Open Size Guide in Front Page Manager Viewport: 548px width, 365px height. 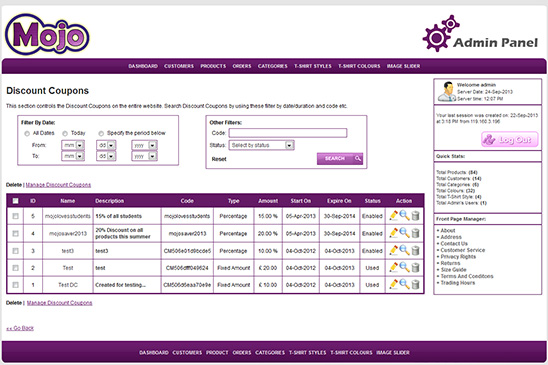coord(453,270)
